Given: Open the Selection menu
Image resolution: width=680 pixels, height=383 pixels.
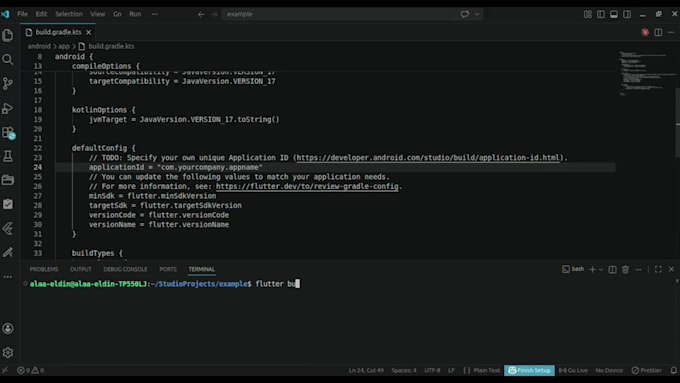Looking at the screenshot, I should [x=69, y=14].
